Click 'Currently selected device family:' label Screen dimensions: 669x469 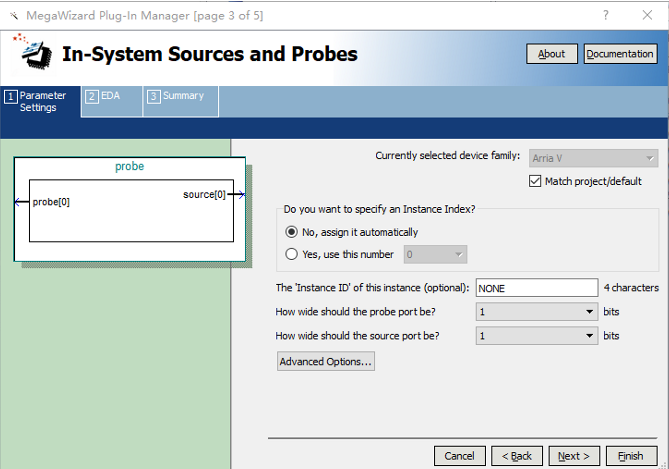448,156
